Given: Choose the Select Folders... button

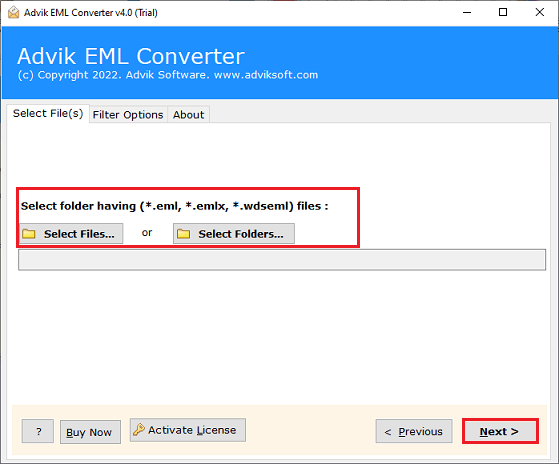Looking at the screenshot, I should point(234,234).
